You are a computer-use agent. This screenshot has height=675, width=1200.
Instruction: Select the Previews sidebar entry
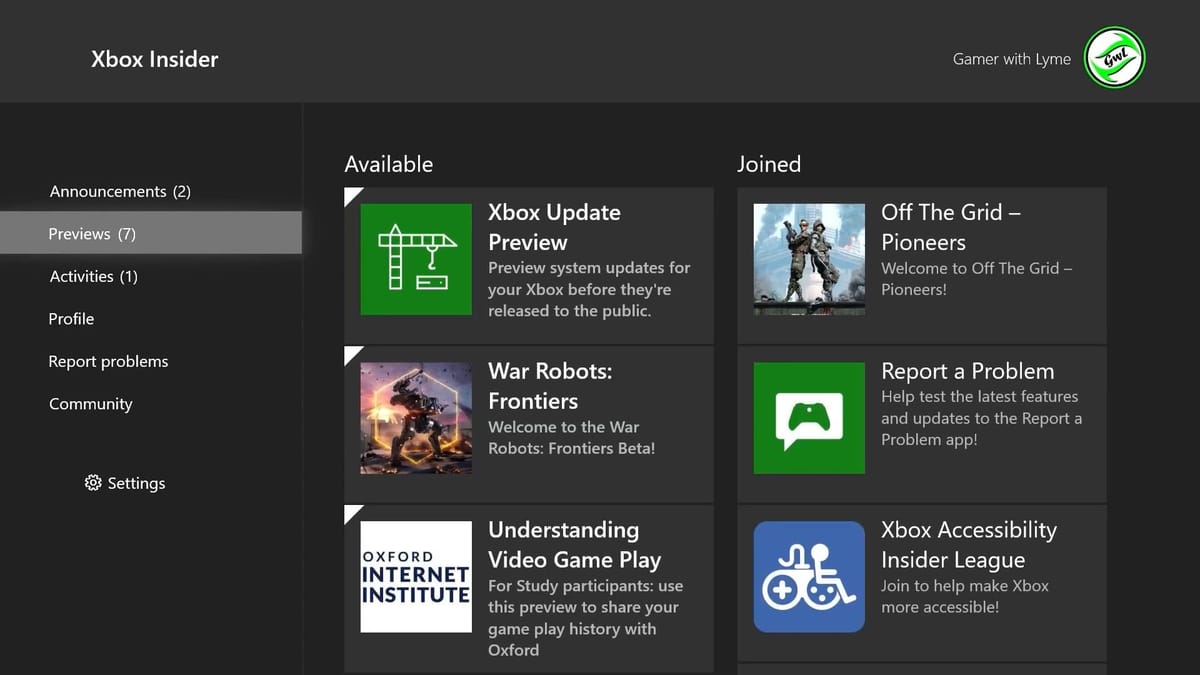click(x=91, y=233)
